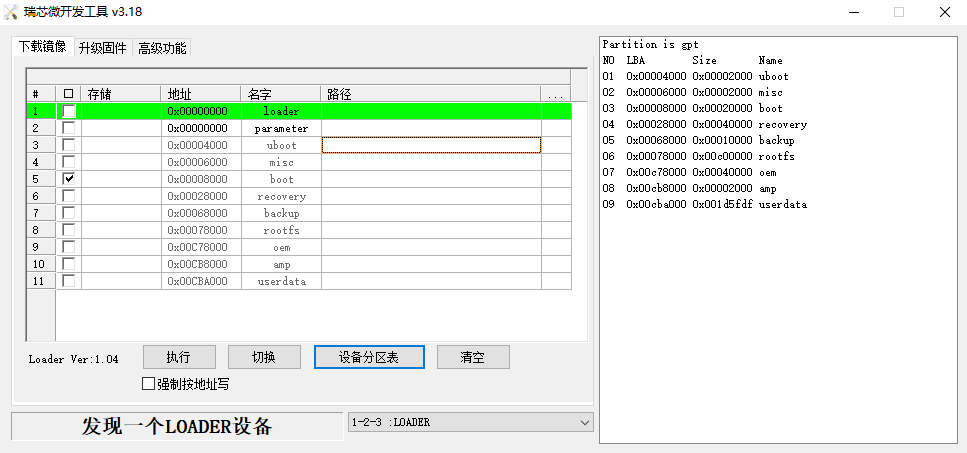The width and height of the screenshot is (967, 453).
Task: Minimize the 瑞芯微开发工具 window
Action: pos(853,12)
